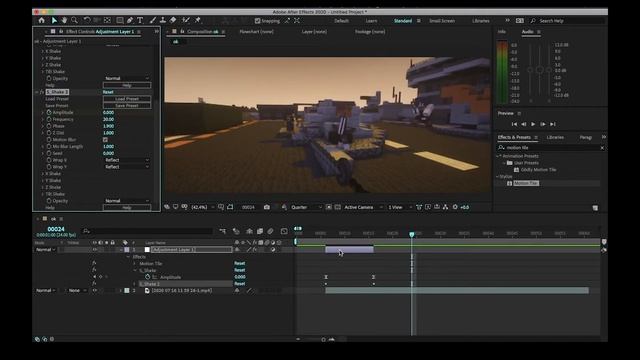Click Reset for S_Shake 2 in Effect Controls
The width and height of the screenshot is (640, 360).
coord(108,92)
